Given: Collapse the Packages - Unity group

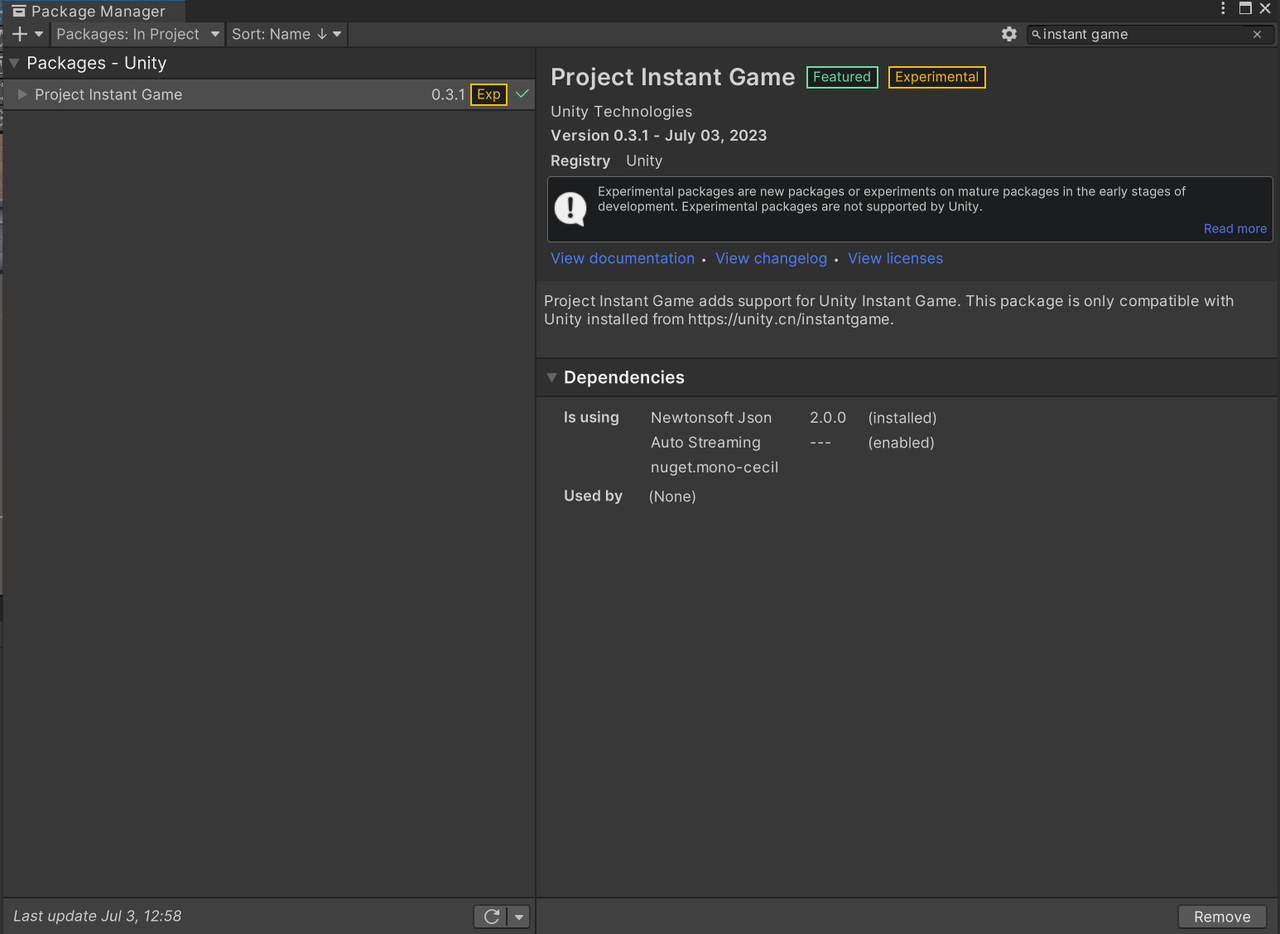Looking at the screenshot, I should coord(14,63).
